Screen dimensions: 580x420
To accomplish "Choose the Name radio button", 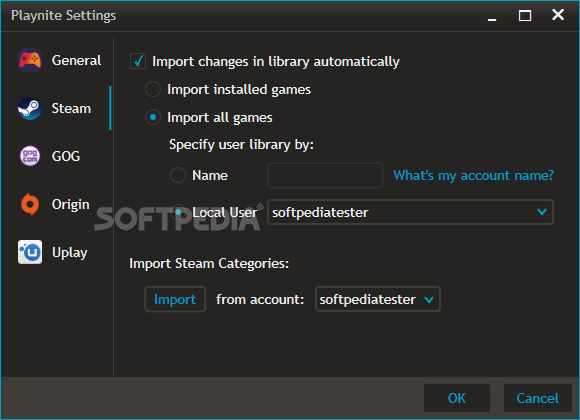I will (x=178, y=175).
